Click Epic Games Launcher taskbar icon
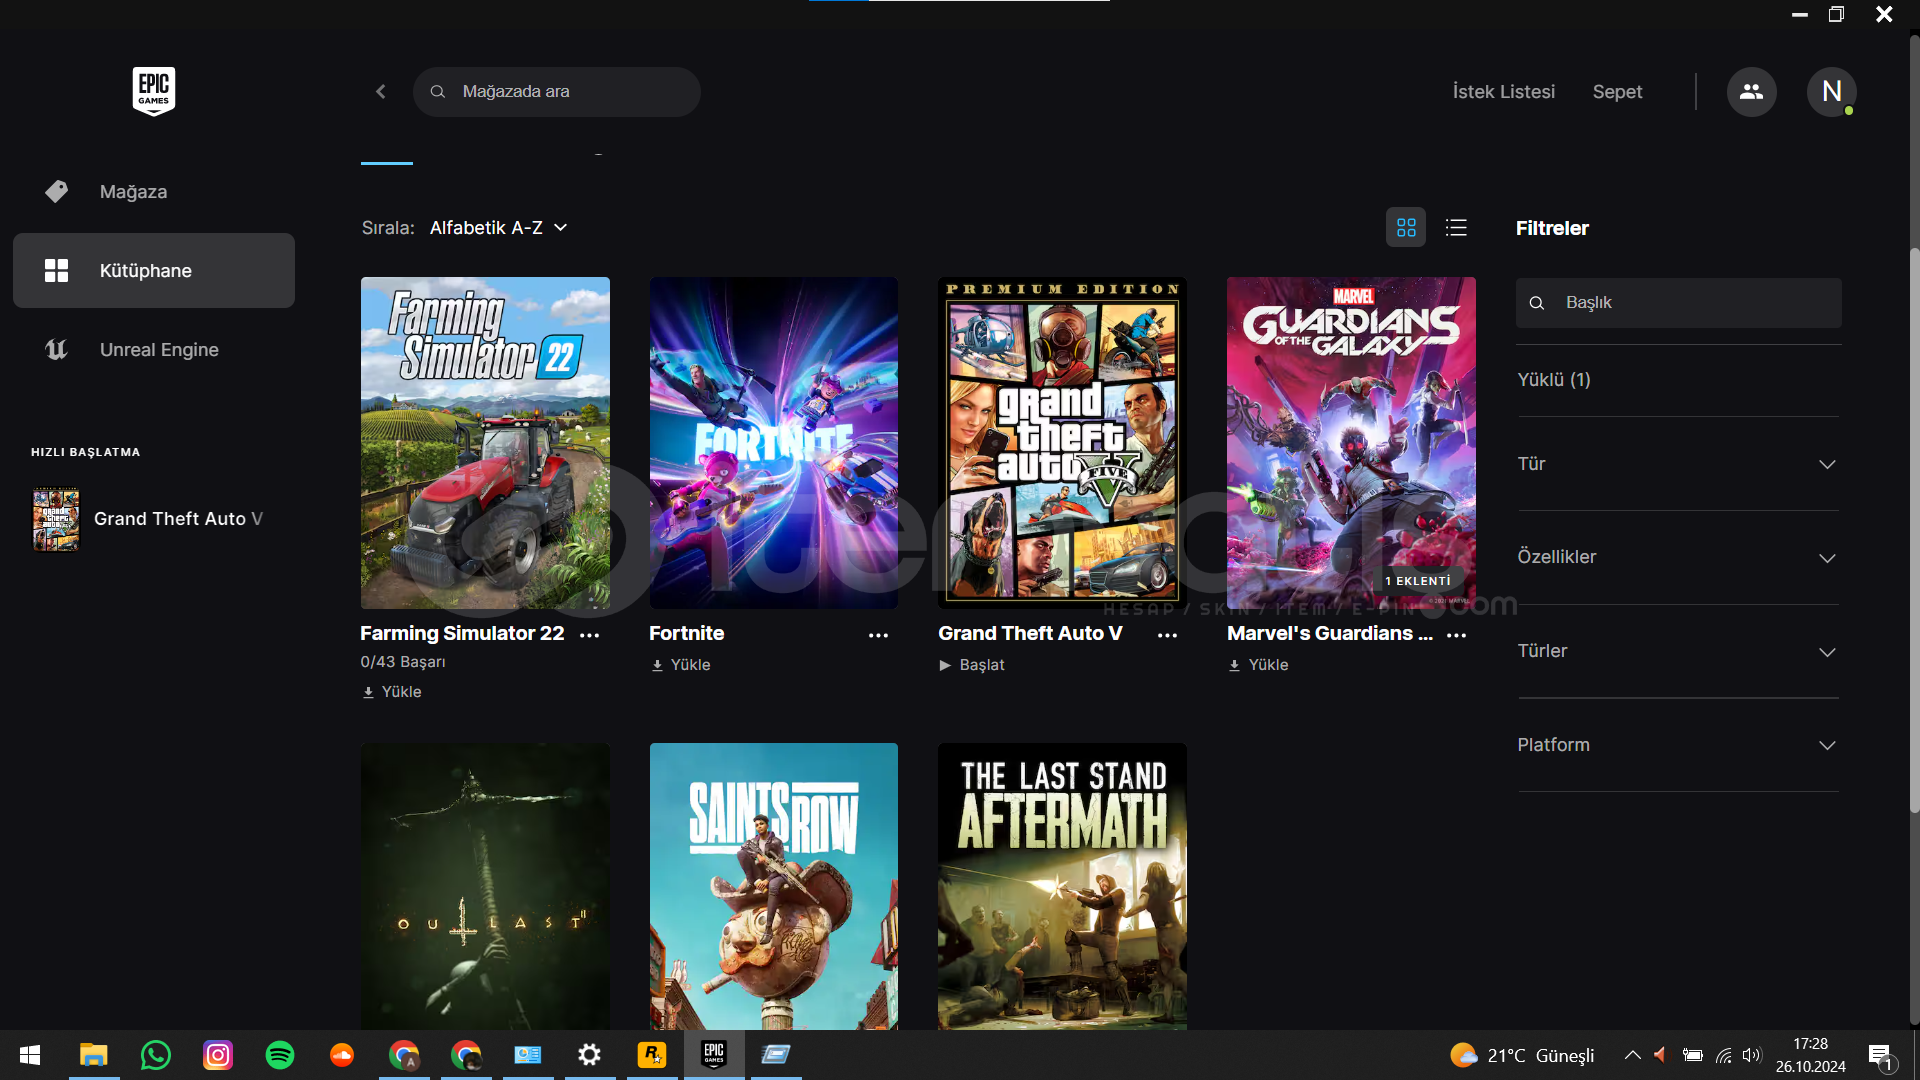 coord(714,1055)
